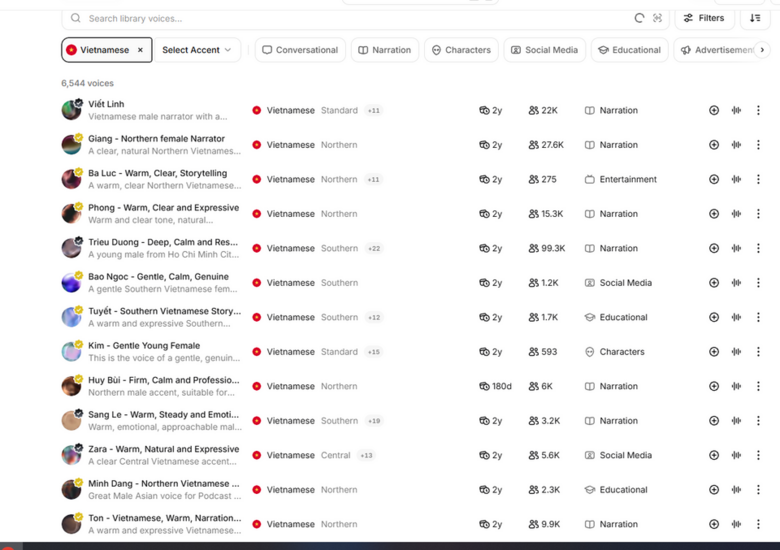Add Viết Linh voice to library
780x550 pixels.
tap(714, 110)
